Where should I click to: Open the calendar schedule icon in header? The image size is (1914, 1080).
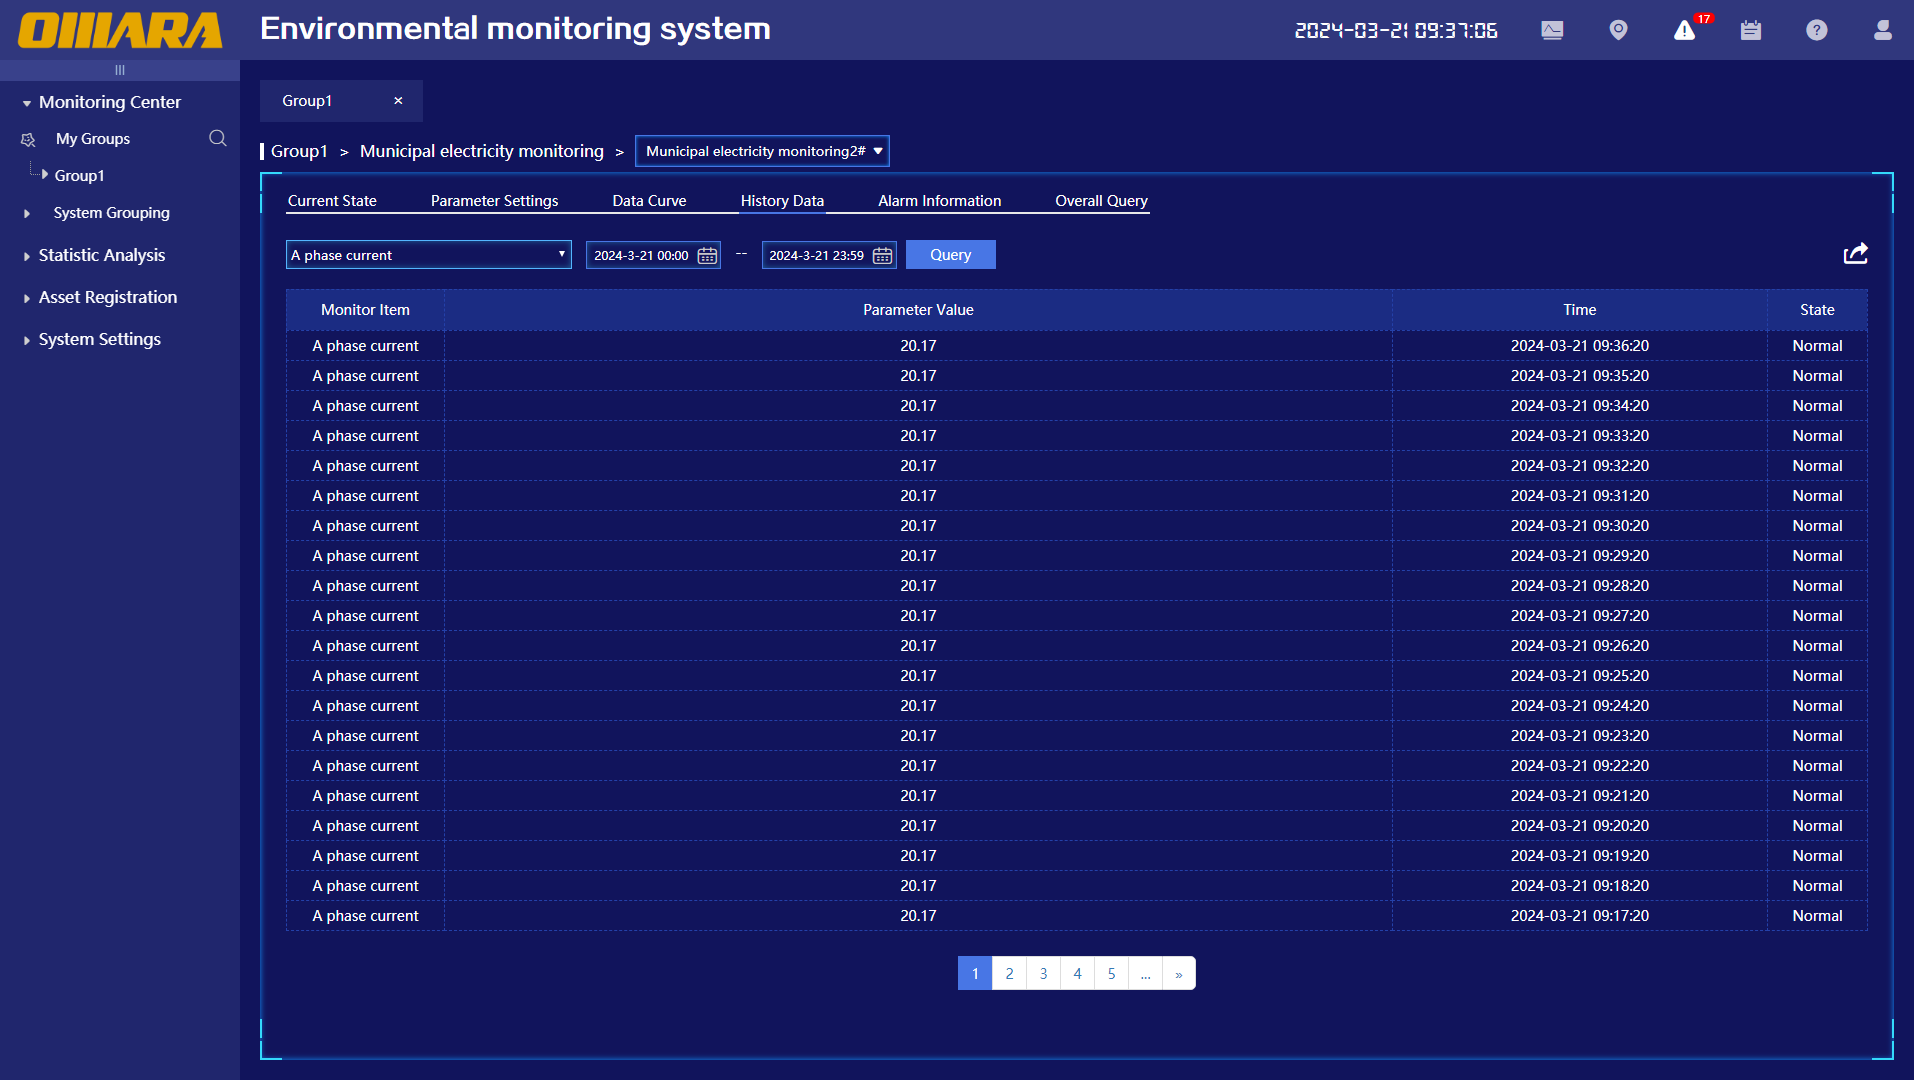click(1750, 30)
